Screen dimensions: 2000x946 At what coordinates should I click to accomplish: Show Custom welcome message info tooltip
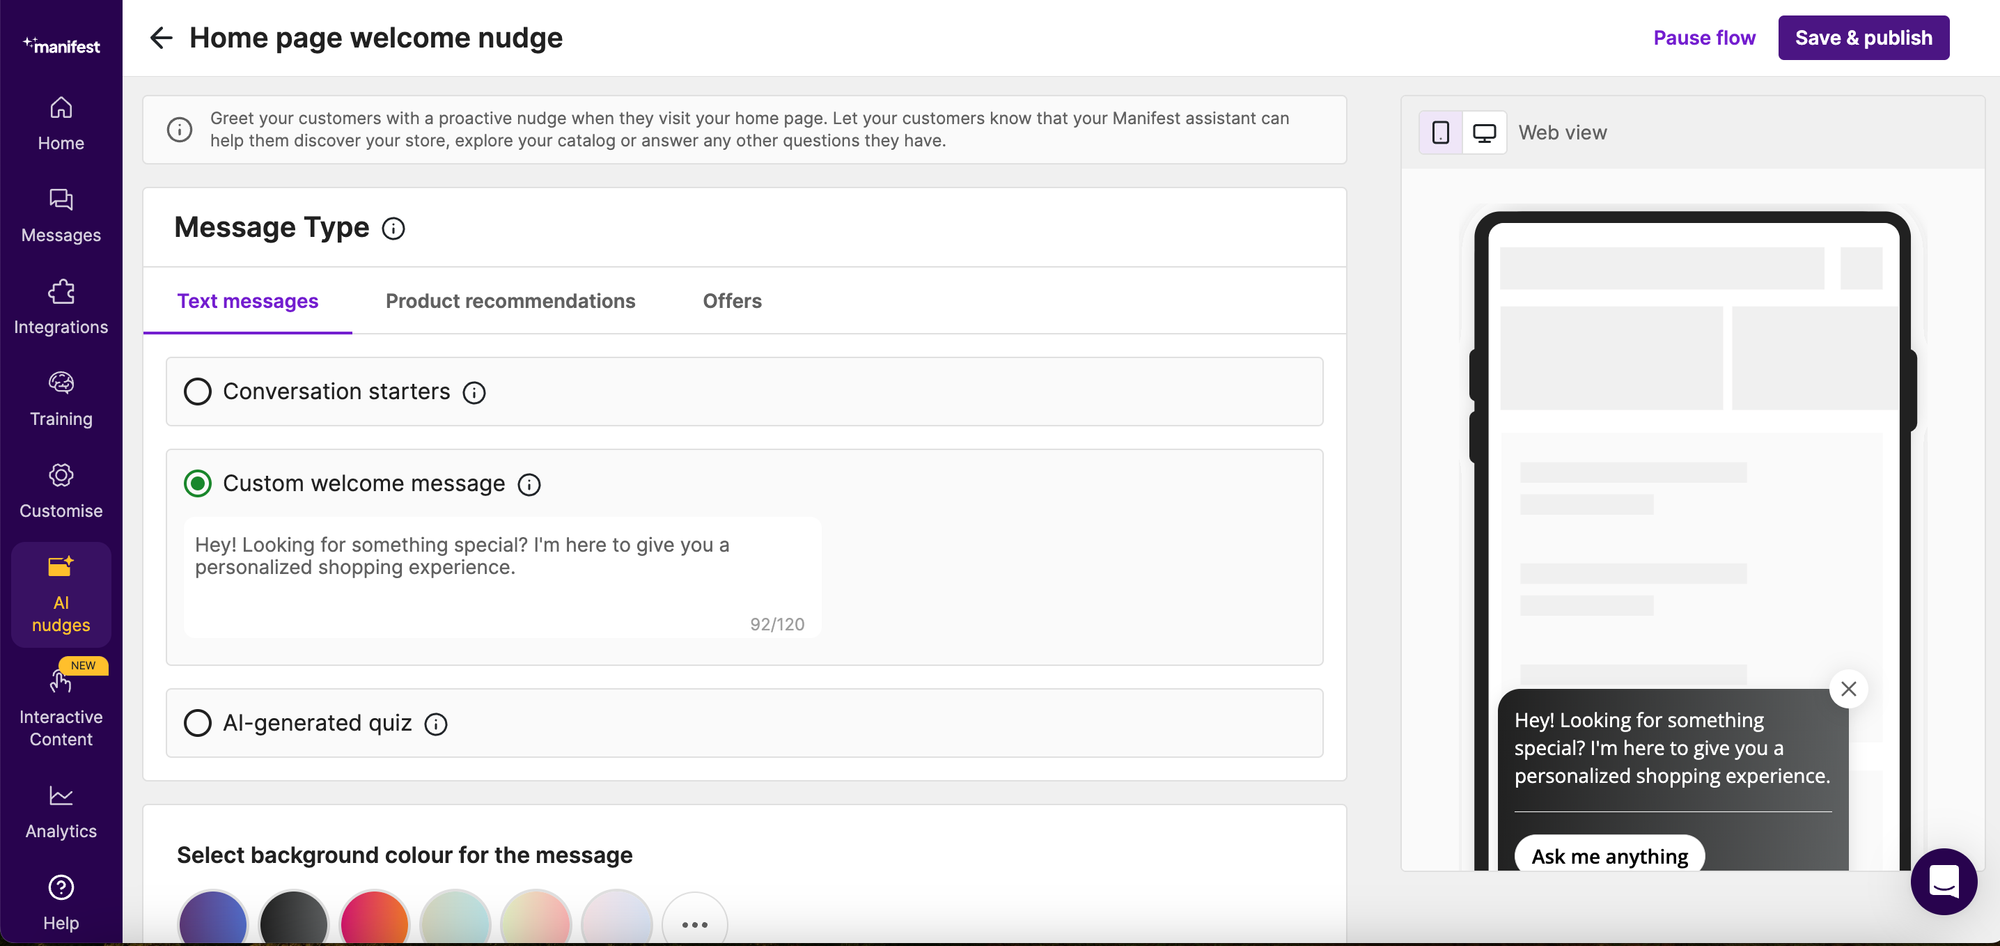tap(529, 484)
